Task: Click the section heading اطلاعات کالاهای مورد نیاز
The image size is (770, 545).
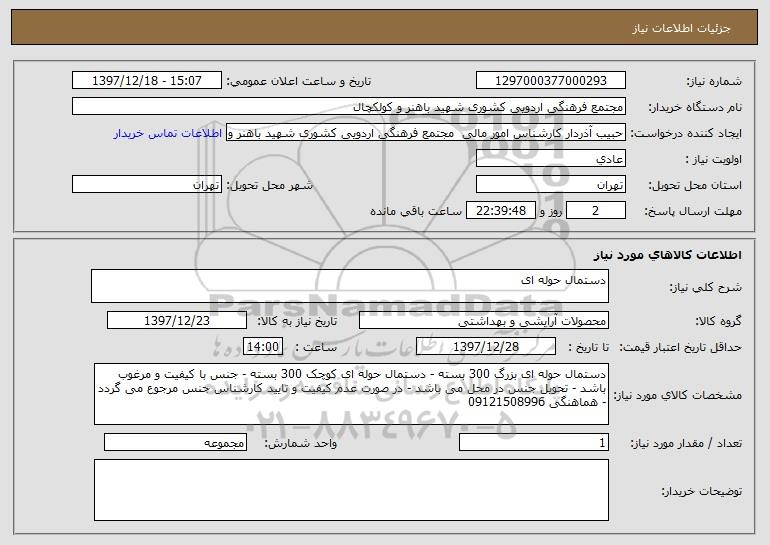Action: coord(667,255)
